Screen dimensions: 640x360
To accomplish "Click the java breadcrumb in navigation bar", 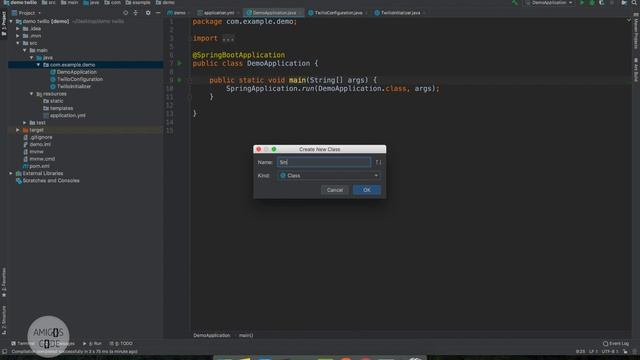I will click(91, 2).
